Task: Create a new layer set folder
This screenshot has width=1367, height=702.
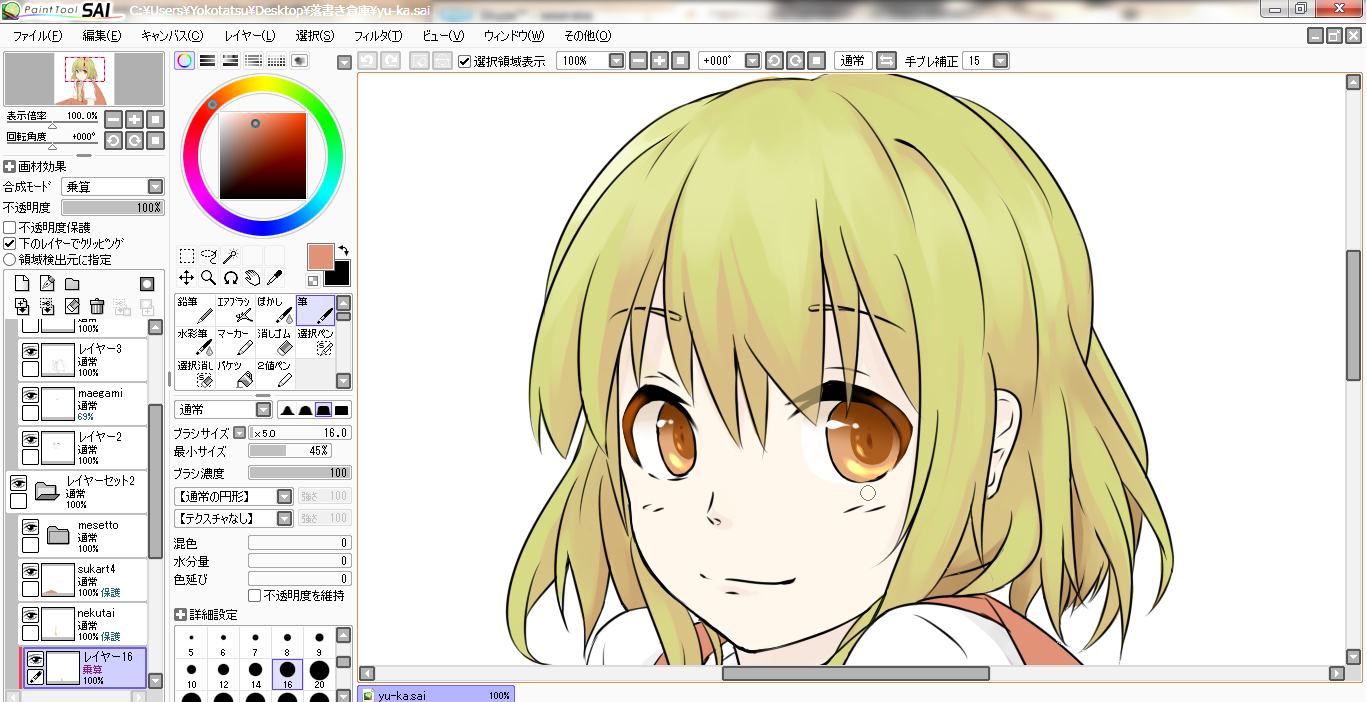Action: coord(72,284)
